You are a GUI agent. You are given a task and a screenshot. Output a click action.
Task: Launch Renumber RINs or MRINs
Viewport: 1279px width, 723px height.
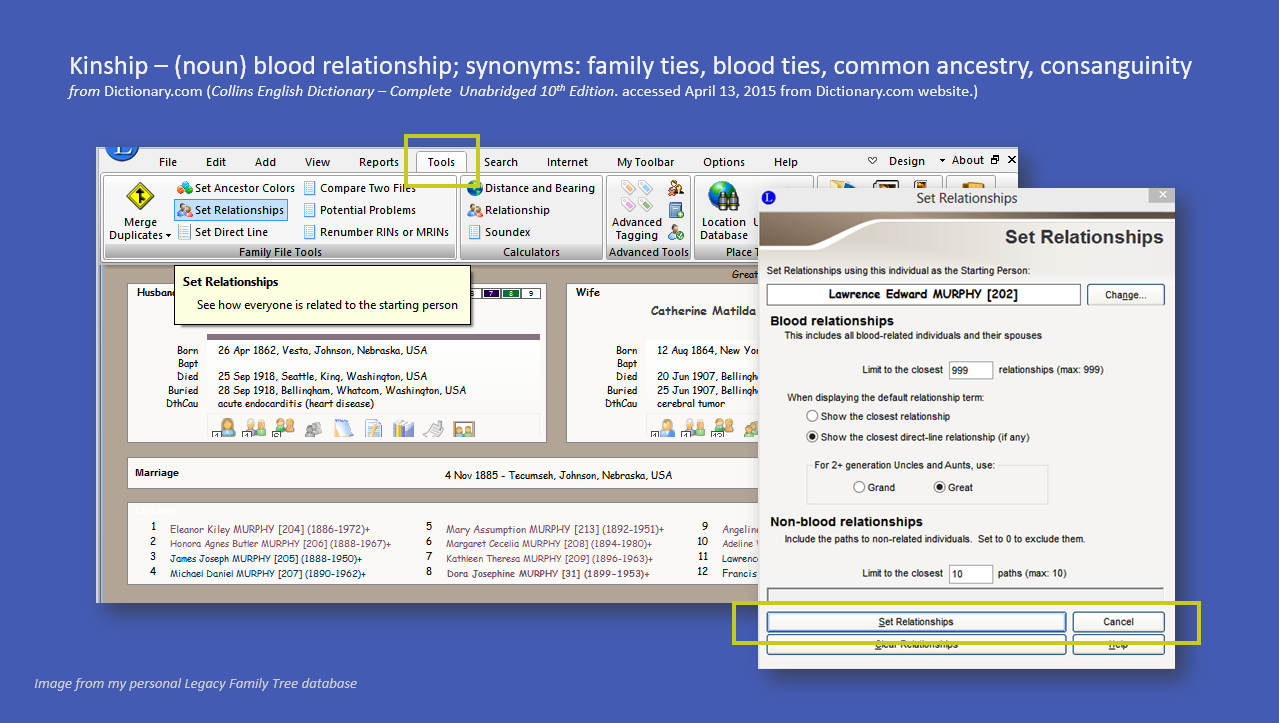coord(376,232)
